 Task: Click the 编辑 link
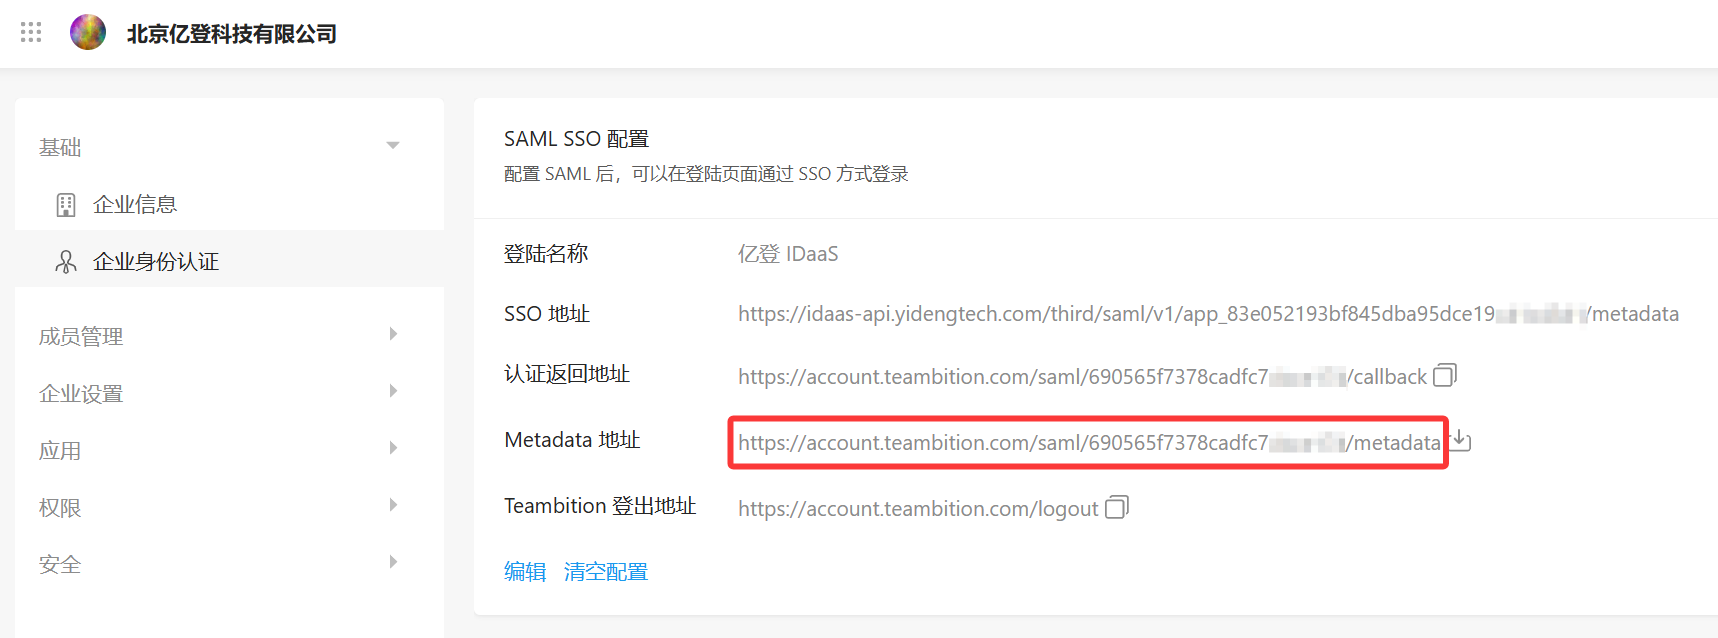coord(525,572)
